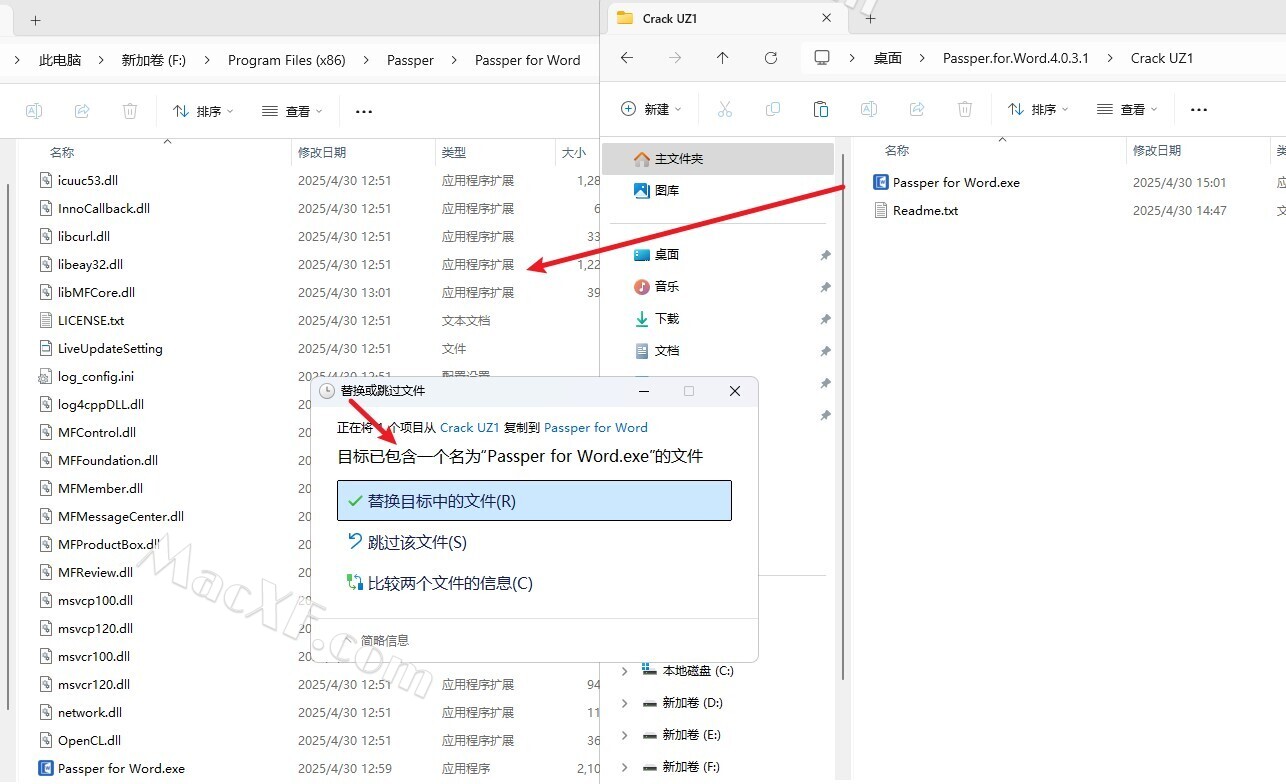1286x784 pixels.
Task: Open the more options menu in Crack UZ1 window
Action: click(x=1199, y=109)
